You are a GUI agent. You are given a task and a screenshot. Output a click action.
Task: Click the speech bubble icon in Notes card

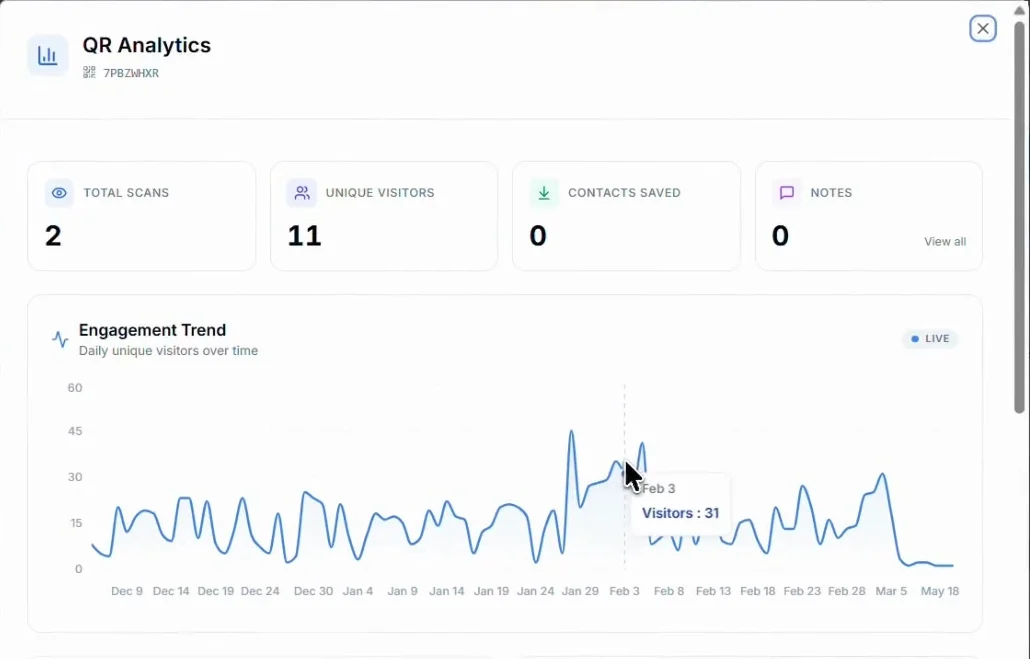(786, 193)
